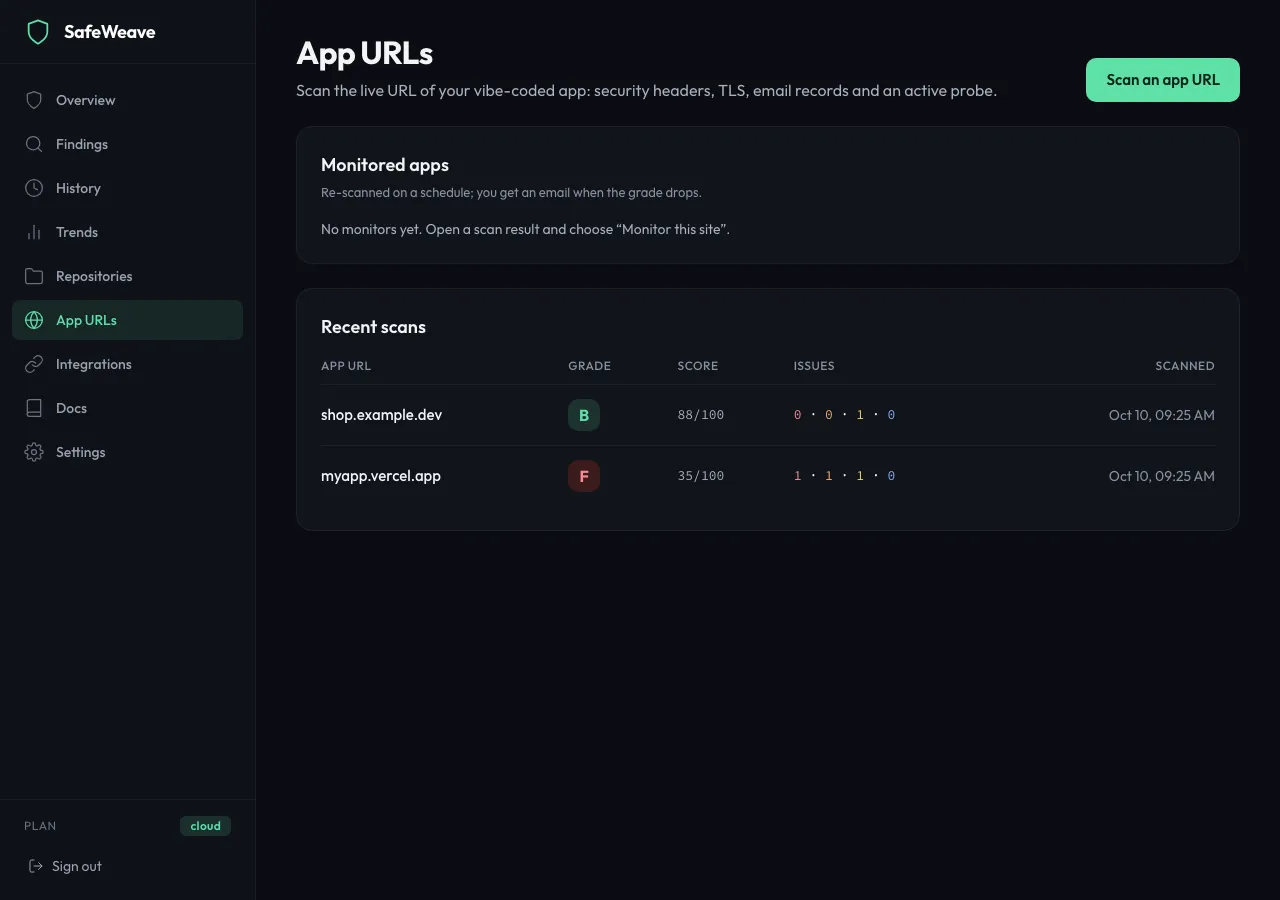Click the F grade badge

point(584,476)
